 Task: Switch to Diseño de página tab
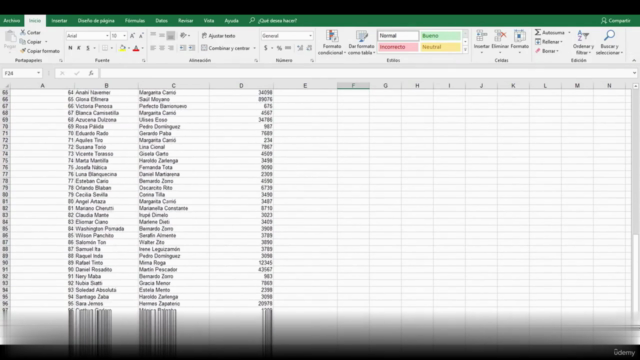point(96,20)
